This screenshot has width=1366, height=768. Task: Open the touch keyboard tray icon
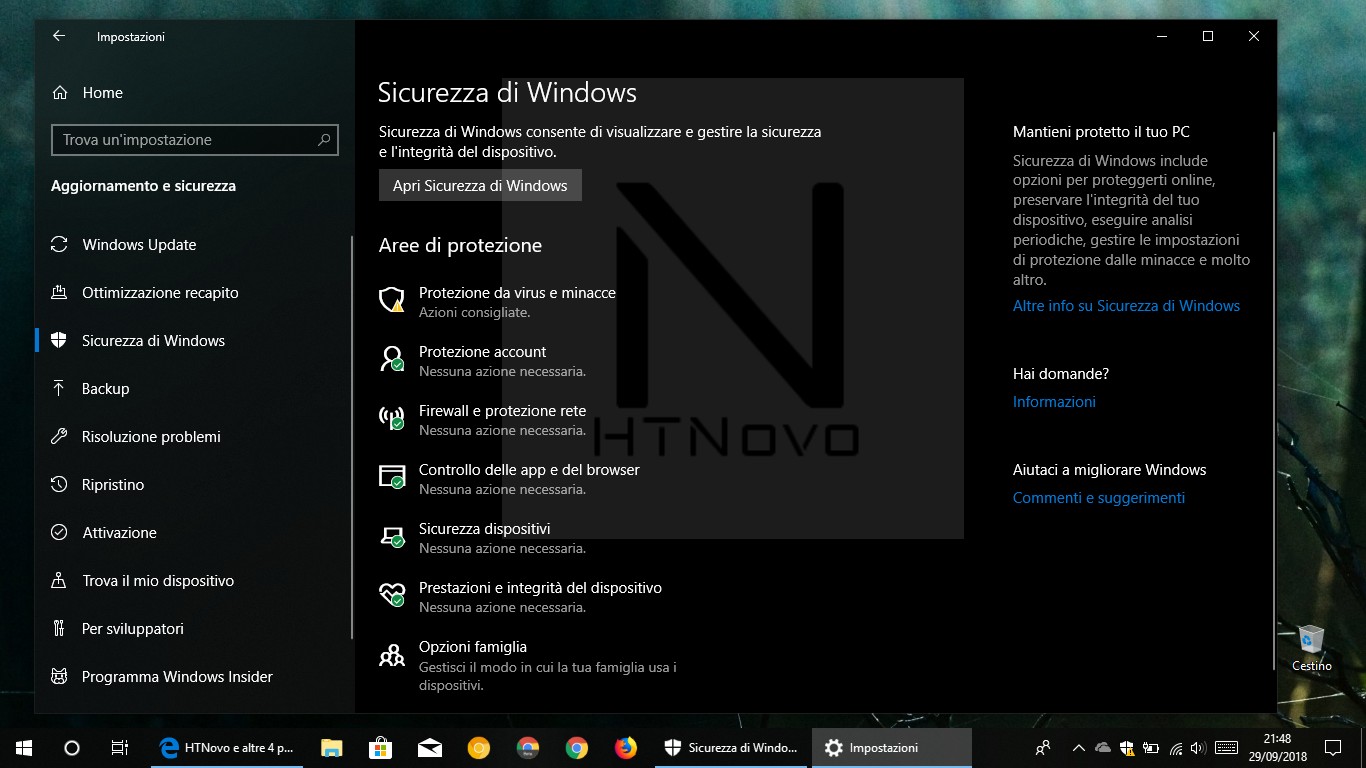click(1226, 747)
